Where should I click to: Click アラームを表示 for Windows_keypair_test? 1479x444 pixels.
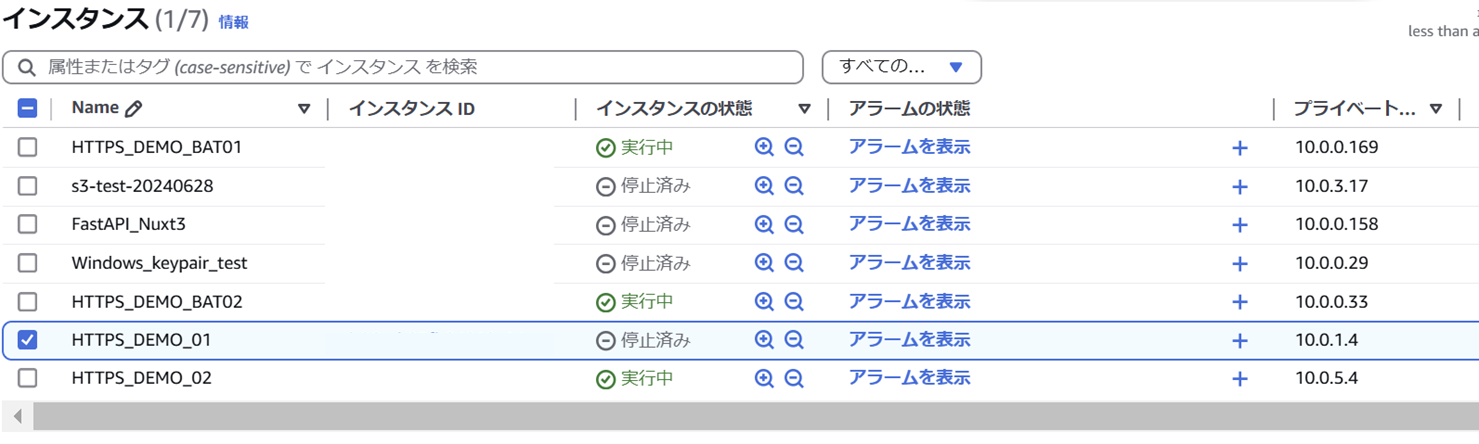click(x=909, y=262)
